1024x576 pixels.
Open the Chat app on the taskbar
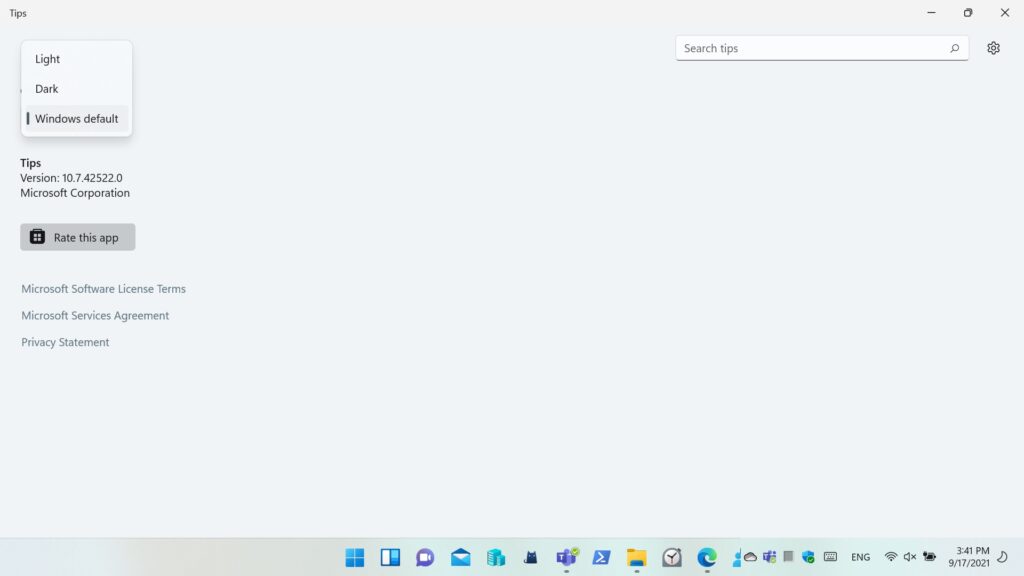(425, 557)
